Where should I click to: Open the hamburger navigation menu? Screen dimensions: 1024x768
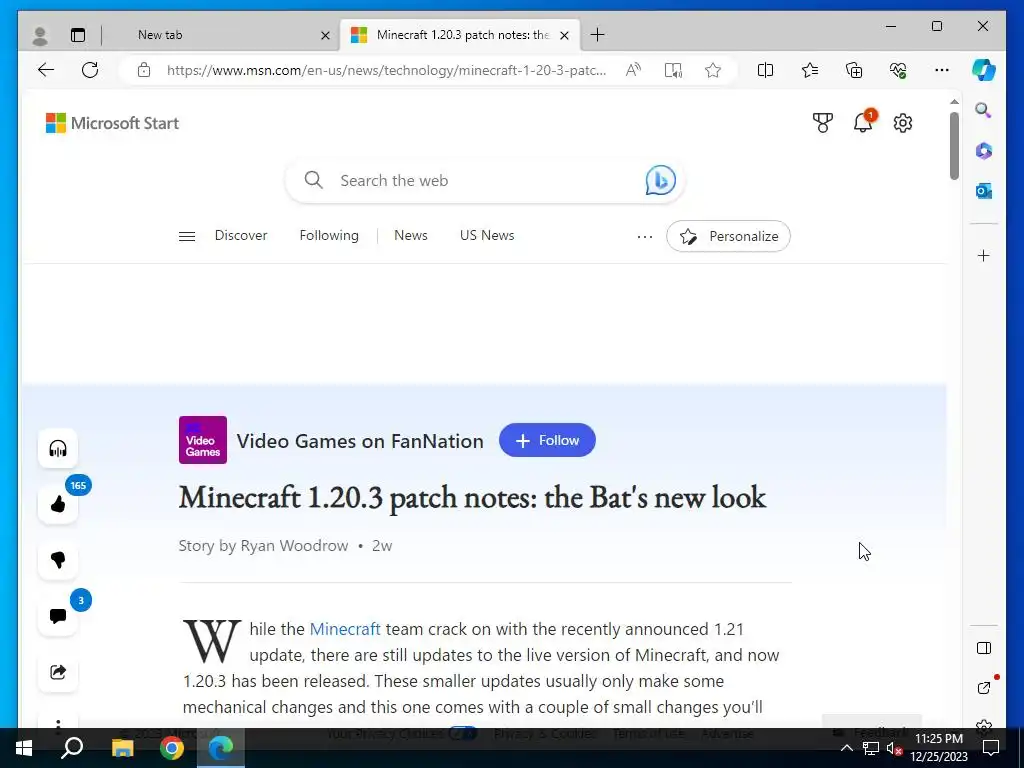[187, 236]
